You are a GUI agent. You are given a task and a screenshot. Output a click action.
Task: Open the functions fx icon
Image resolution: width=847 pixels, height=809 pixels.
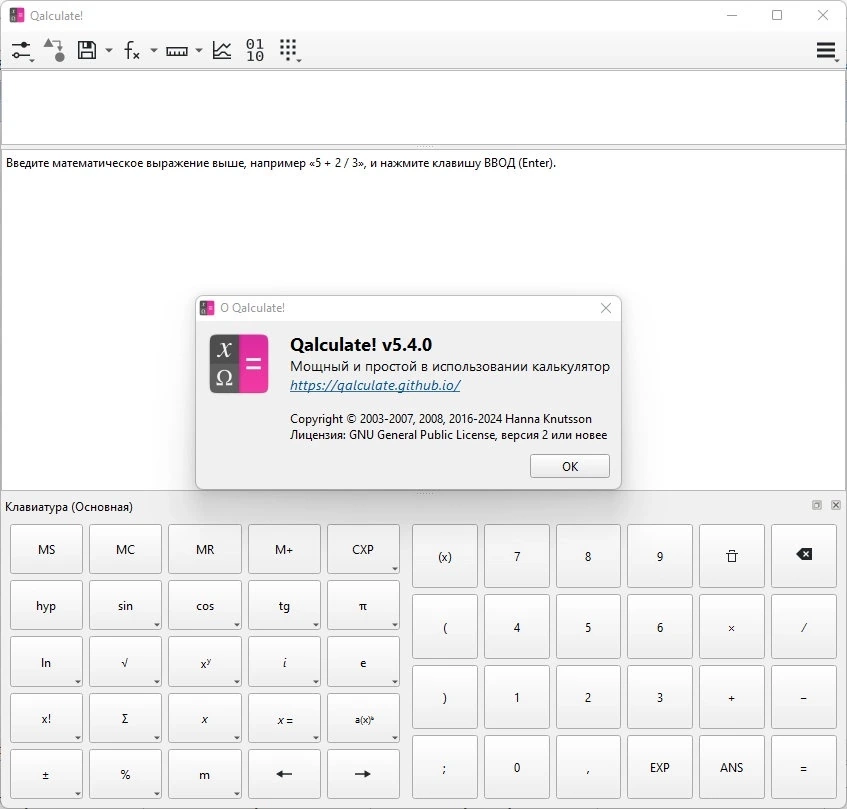tap(132, 50)
